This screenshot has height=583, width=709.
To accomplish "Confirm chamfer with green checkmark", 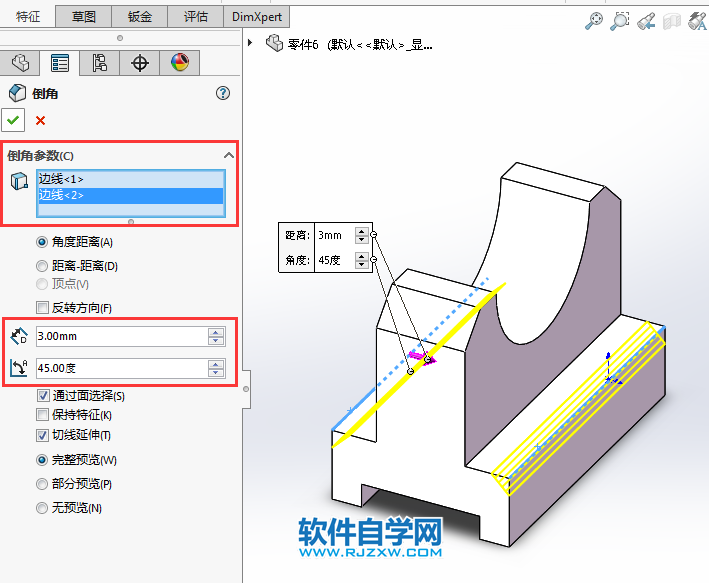I will pyautogui.click(x=13, y=120).
